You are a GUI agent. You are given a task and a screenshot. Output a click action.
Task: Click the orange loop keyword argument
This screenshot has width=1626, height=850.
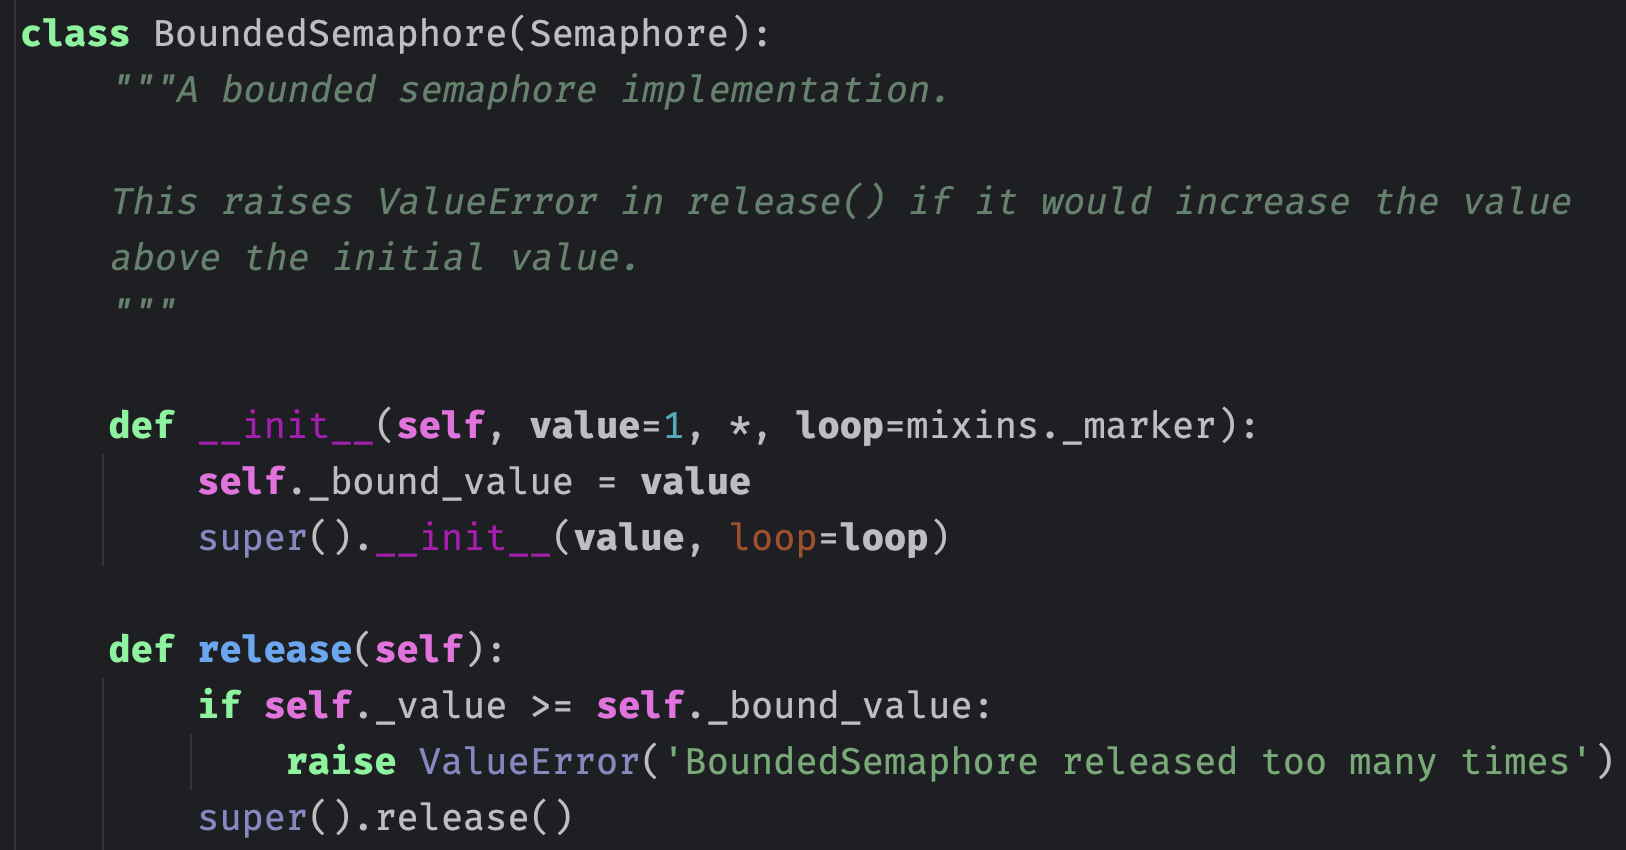pyautogui.click(x=773, y=538)
